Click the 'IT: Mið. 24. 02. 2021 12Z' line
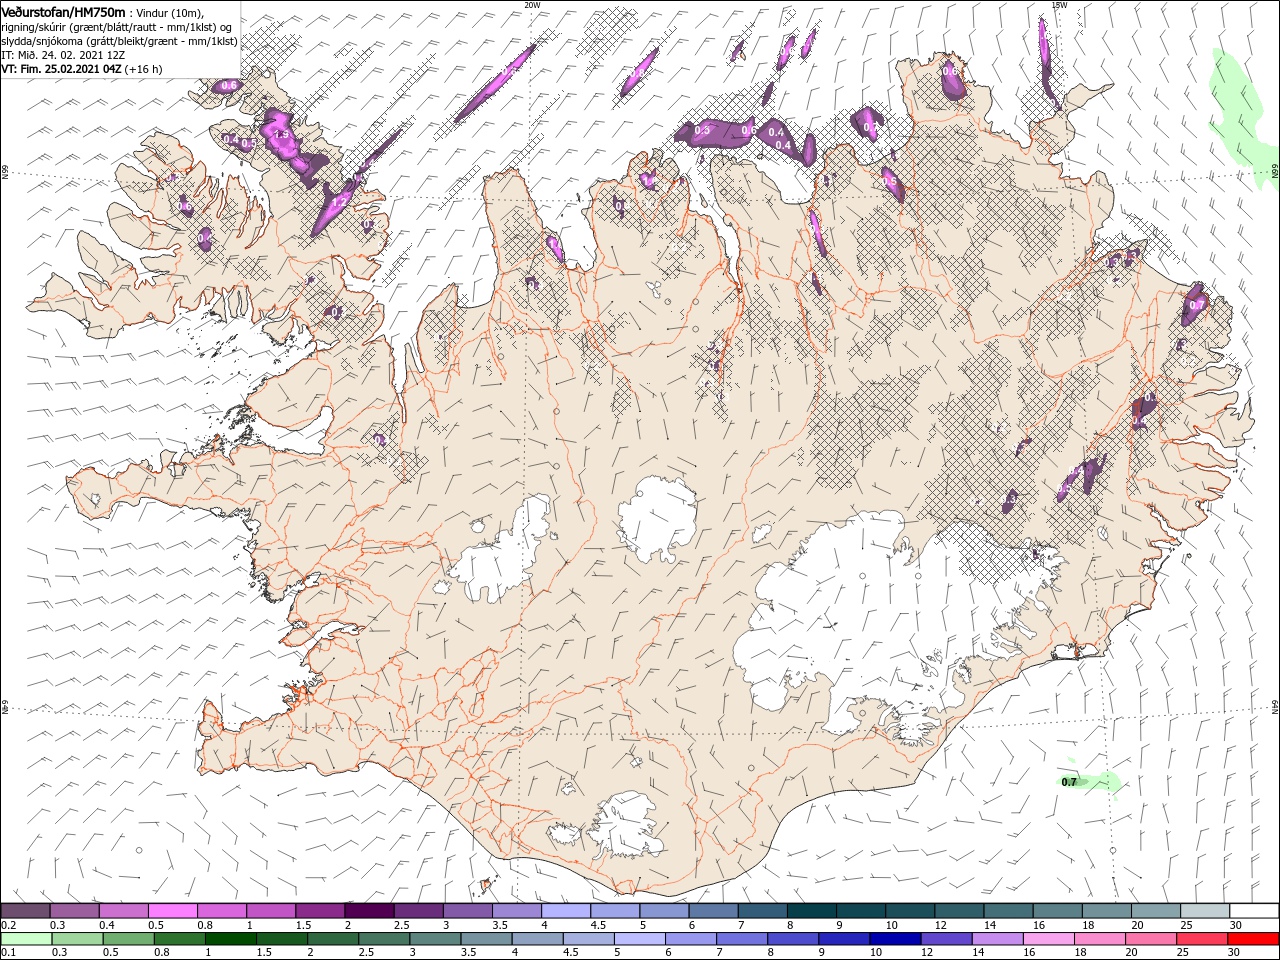 tap(63, 55)
